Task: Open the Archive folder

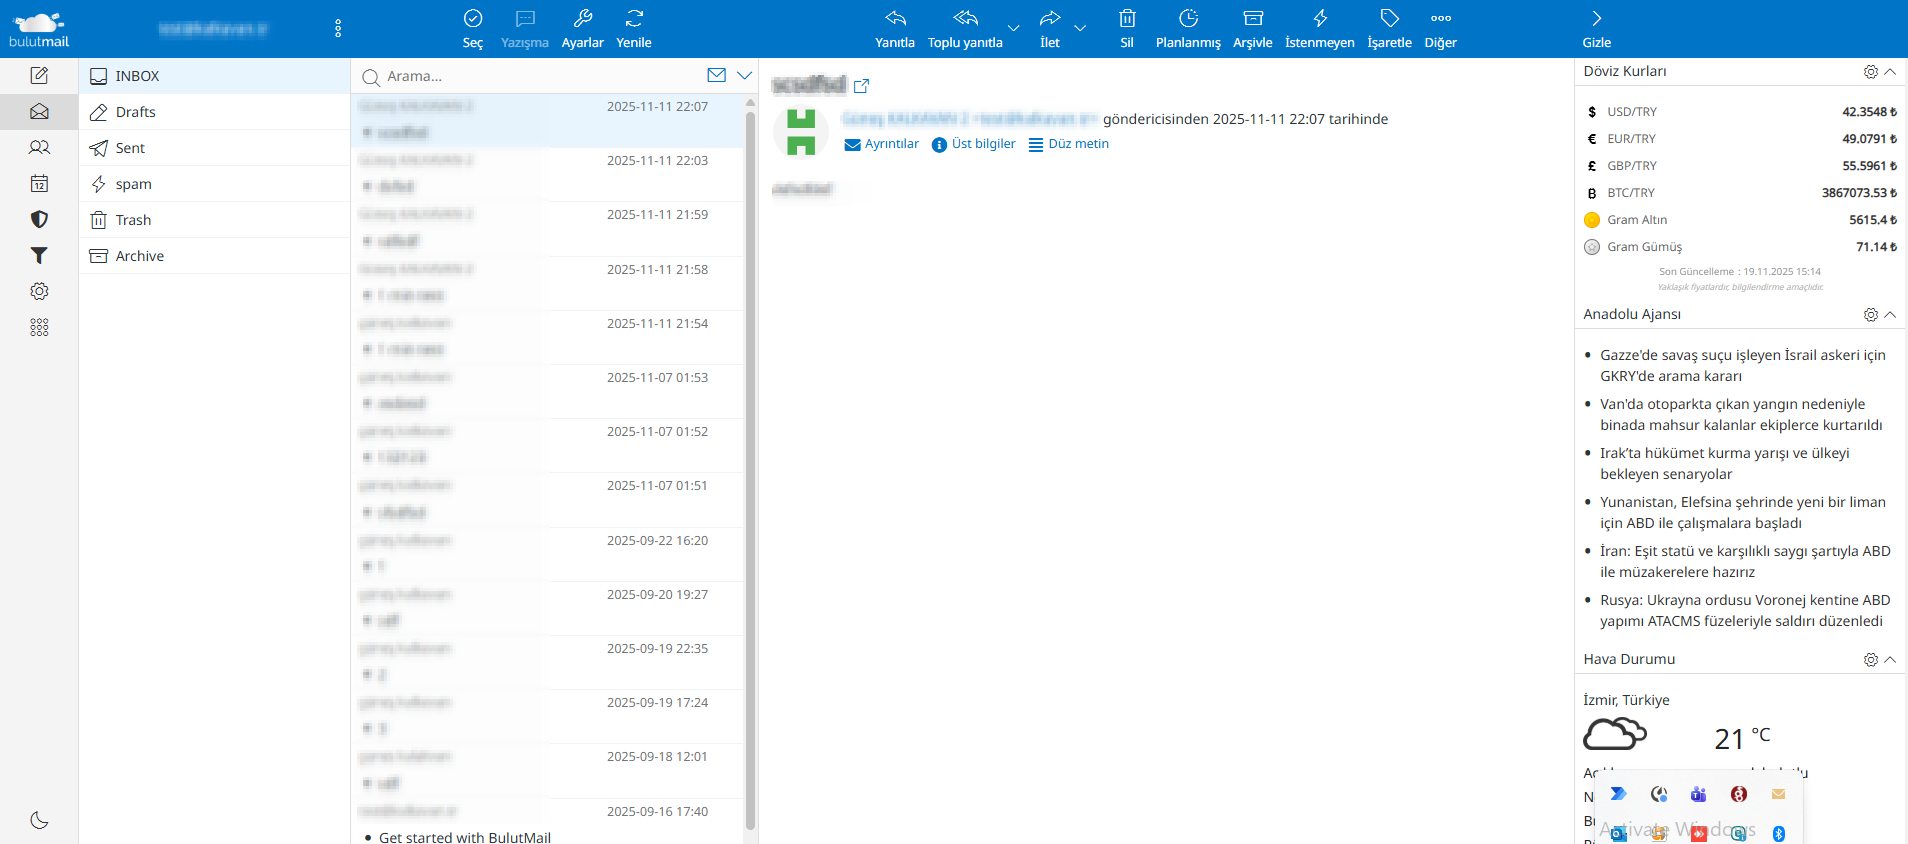Action: coord(214,256)
